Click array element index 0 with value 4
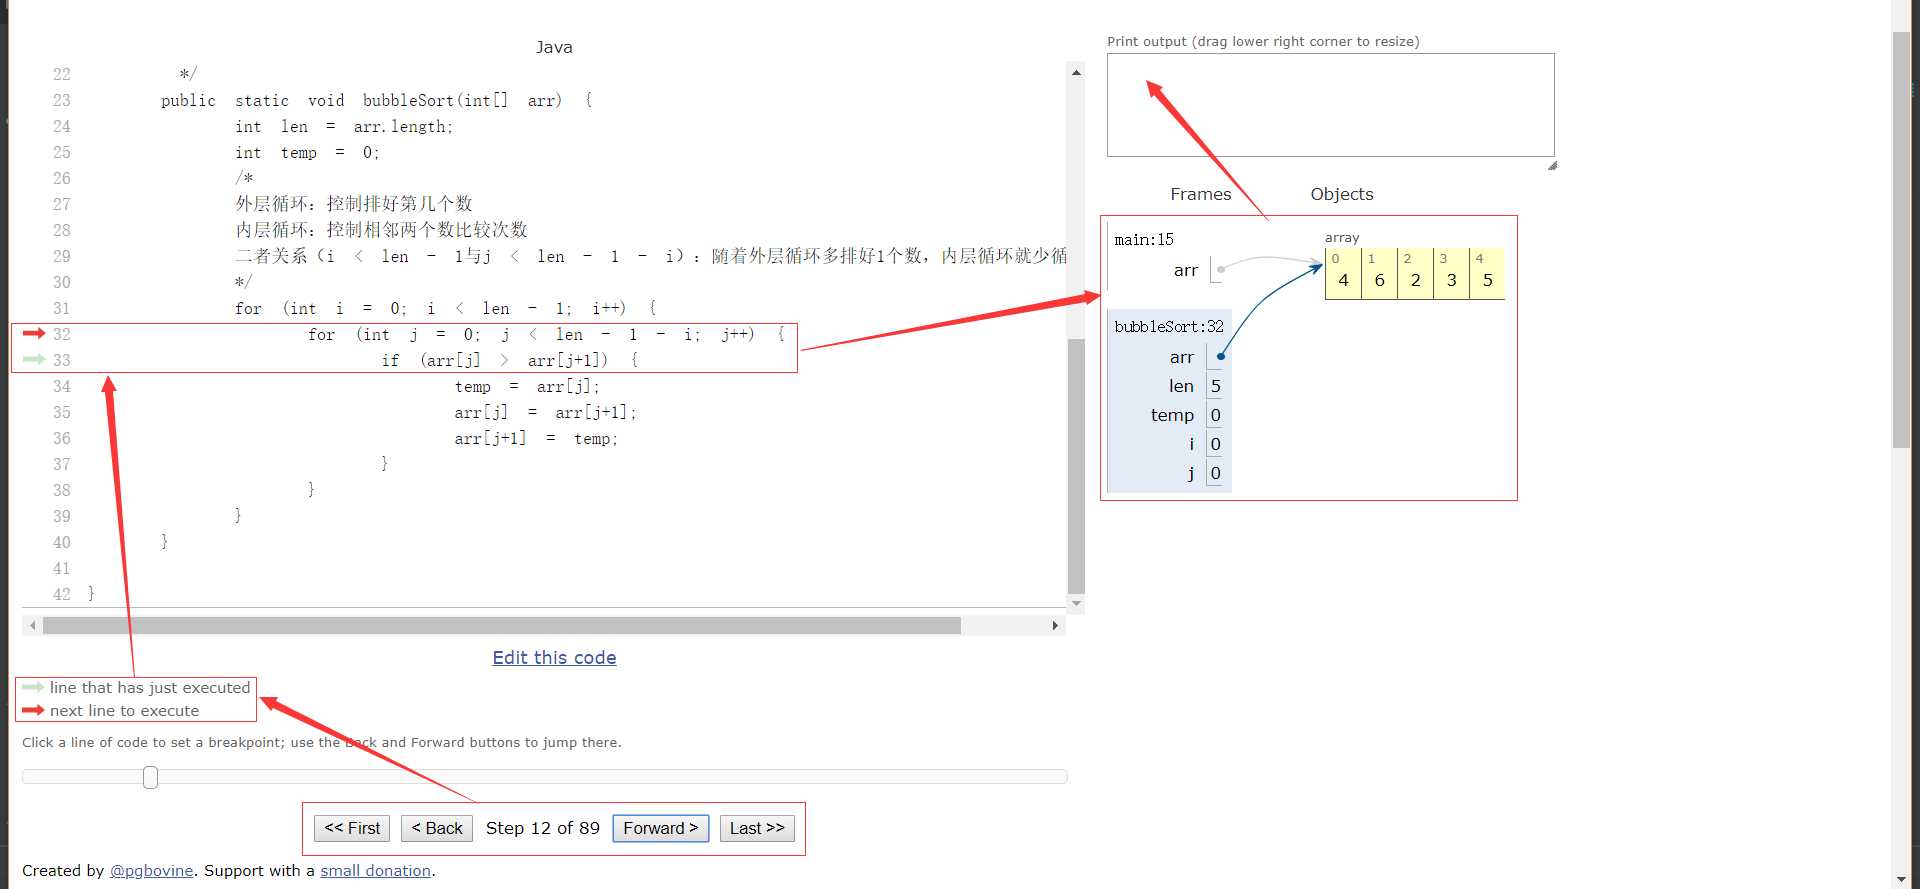This screenshot has width=1920, height=889. pos(1343,273)
